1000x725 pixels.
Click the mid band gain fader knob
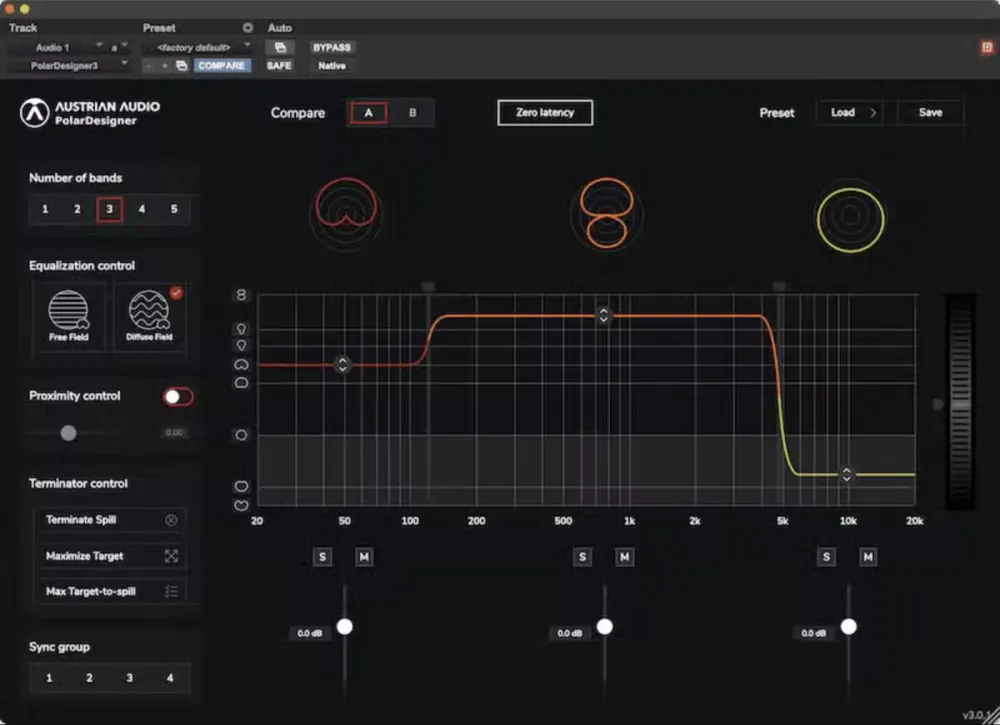pyautogui.click(x=605, y=627)
